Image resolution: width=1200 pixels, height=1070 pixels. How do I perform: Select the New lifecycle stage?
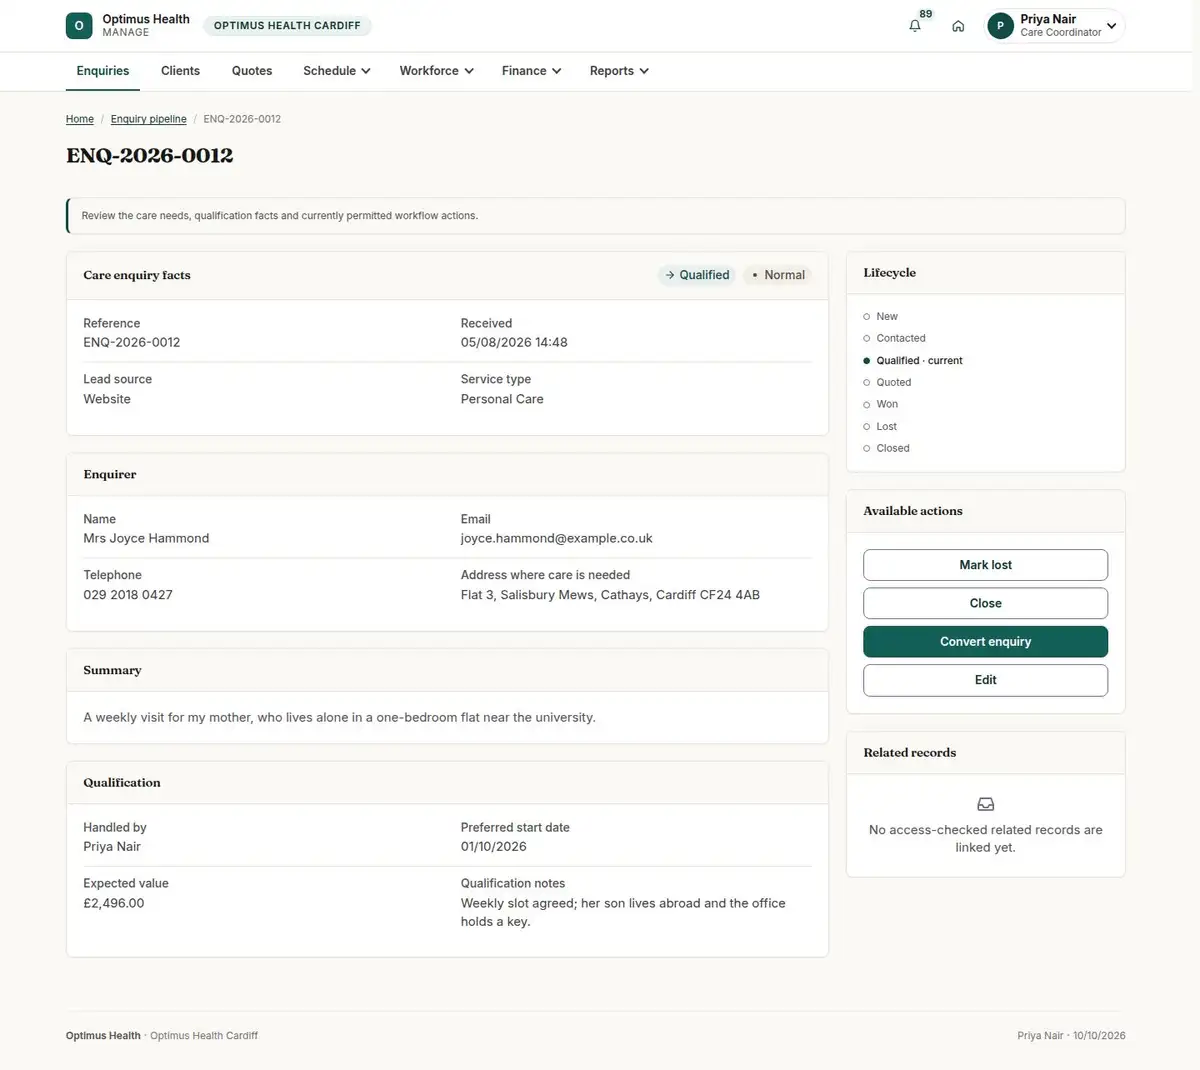pyautogui.click(x=881, y=316)
